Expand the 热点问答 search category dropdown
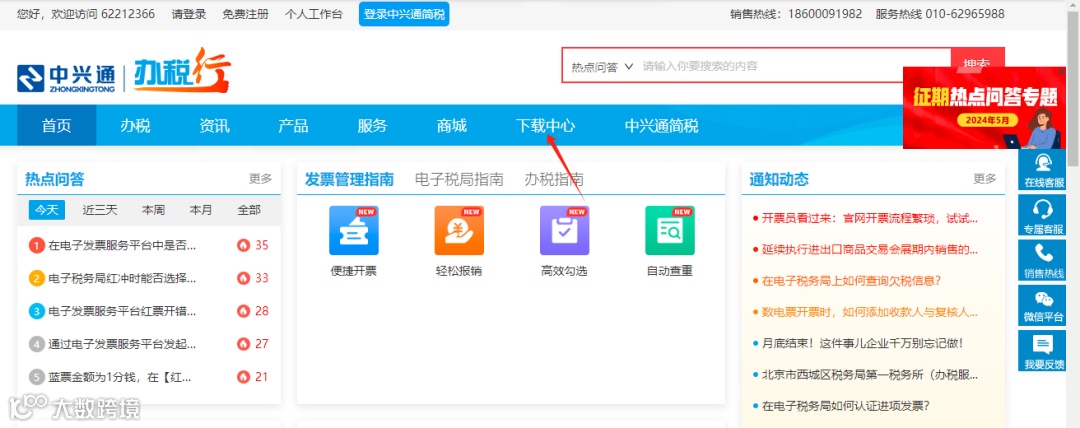1080x428 pixels. [x=601, y=67]
